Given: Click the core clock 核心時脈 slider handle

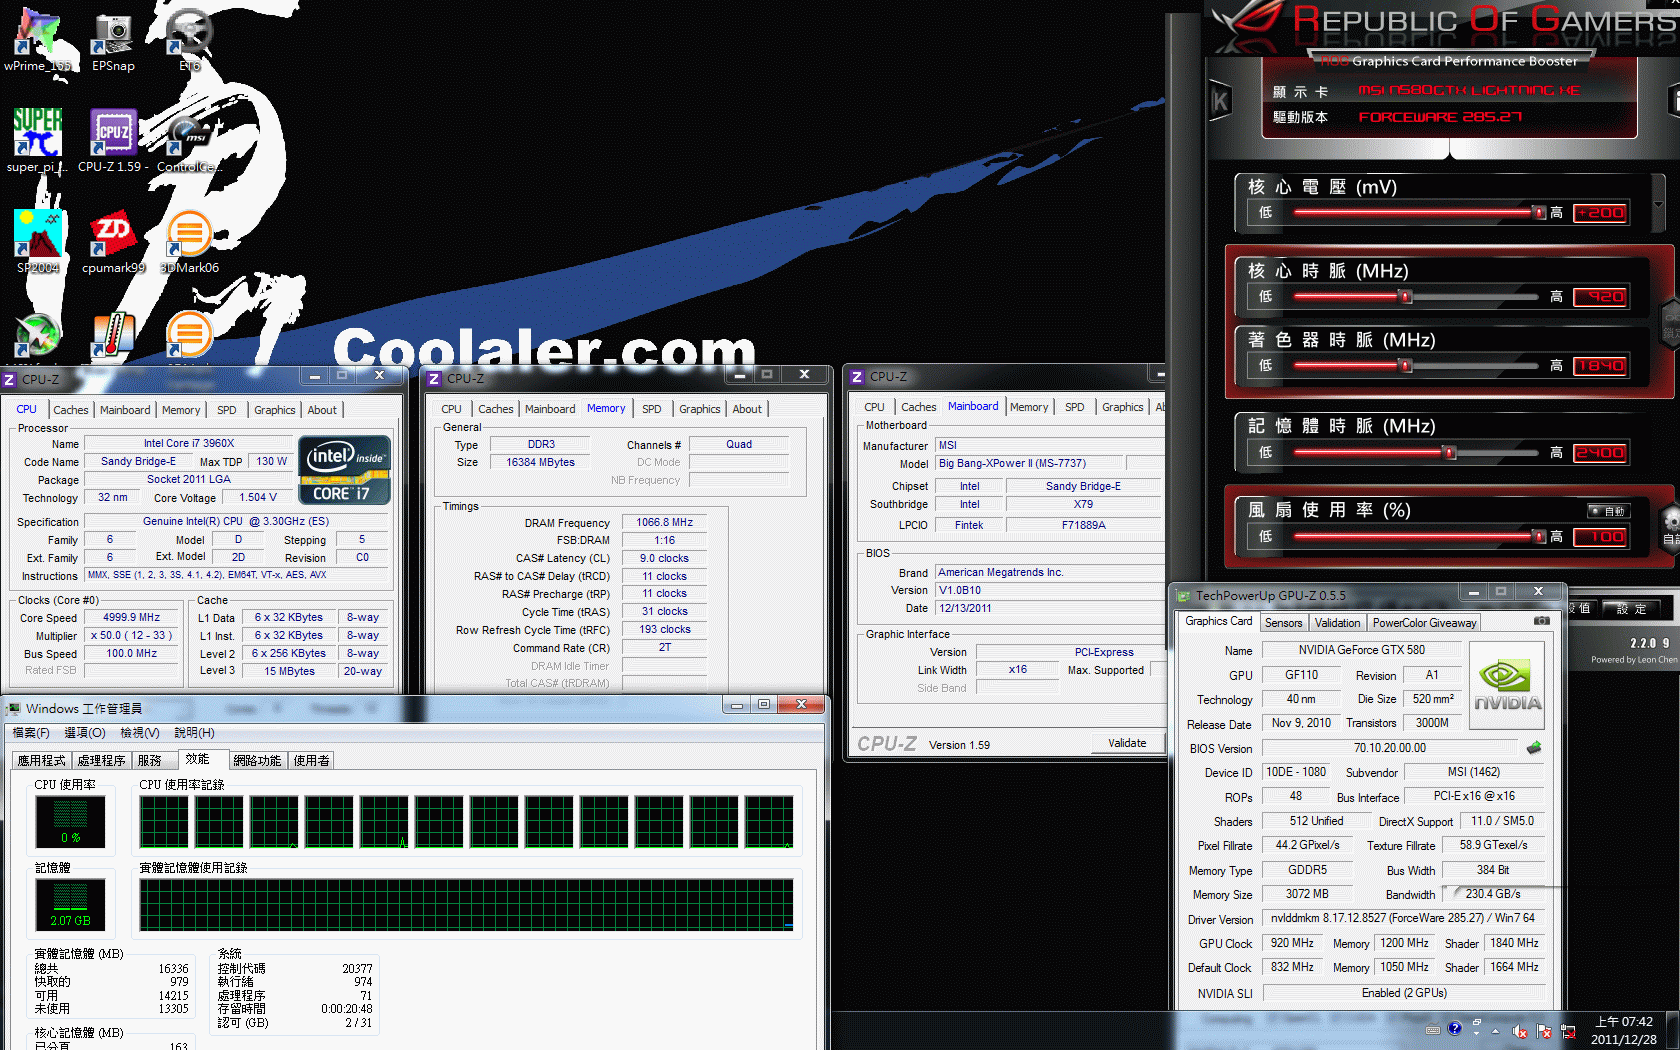Looking at the screenshot, I should tap(1406, 297).
